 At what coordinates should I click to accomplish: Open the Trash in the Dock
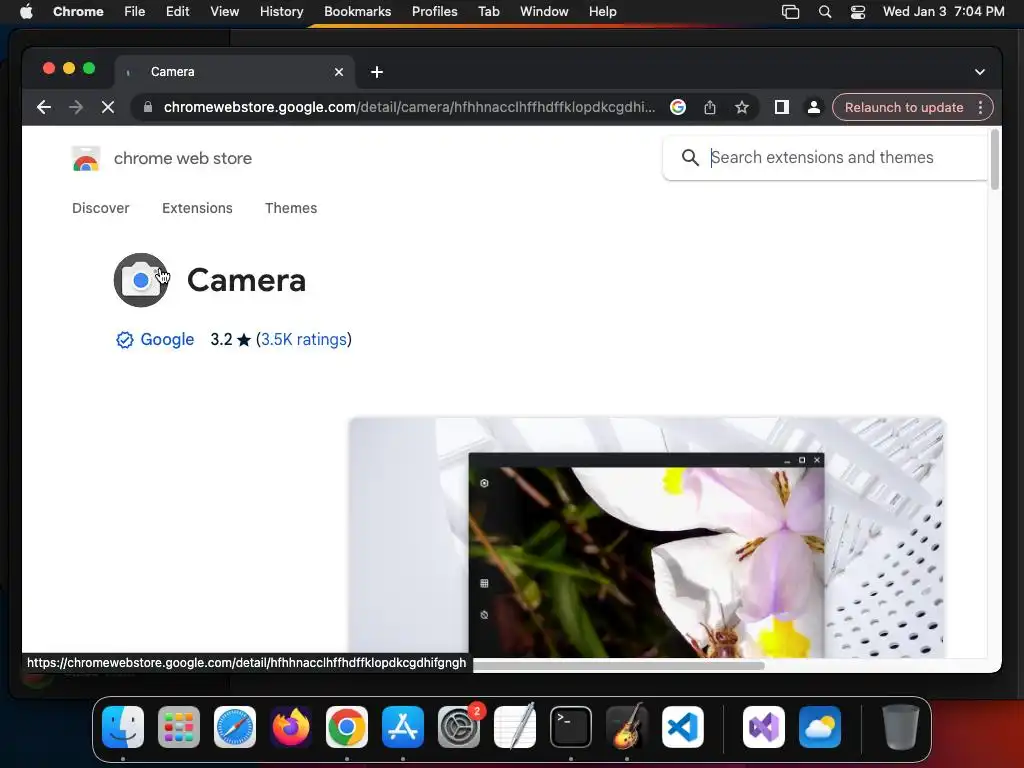pyautogui.click(x=901, y=727)
